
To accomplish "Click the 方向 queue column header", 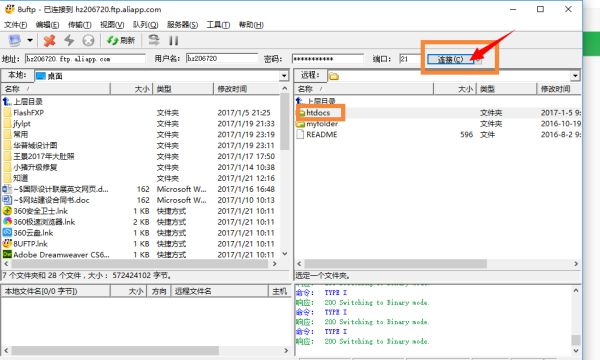I will (159, 292).
